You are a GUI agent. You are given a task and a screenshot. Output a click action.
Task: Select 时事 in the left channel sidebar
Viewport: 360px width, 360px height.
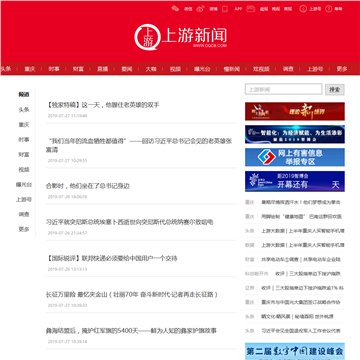point(24,140)
